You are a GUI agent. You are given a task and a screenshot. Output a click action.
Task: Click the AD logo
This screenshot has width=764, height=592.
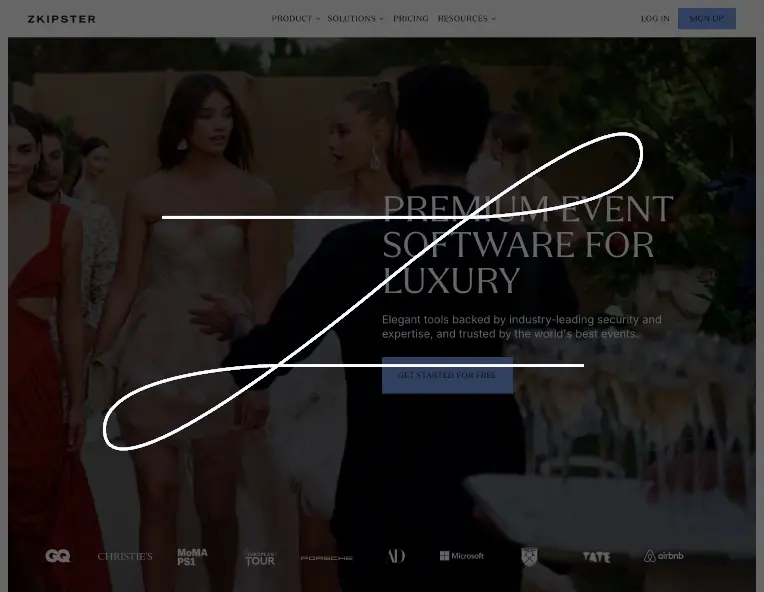coord(396,556)
